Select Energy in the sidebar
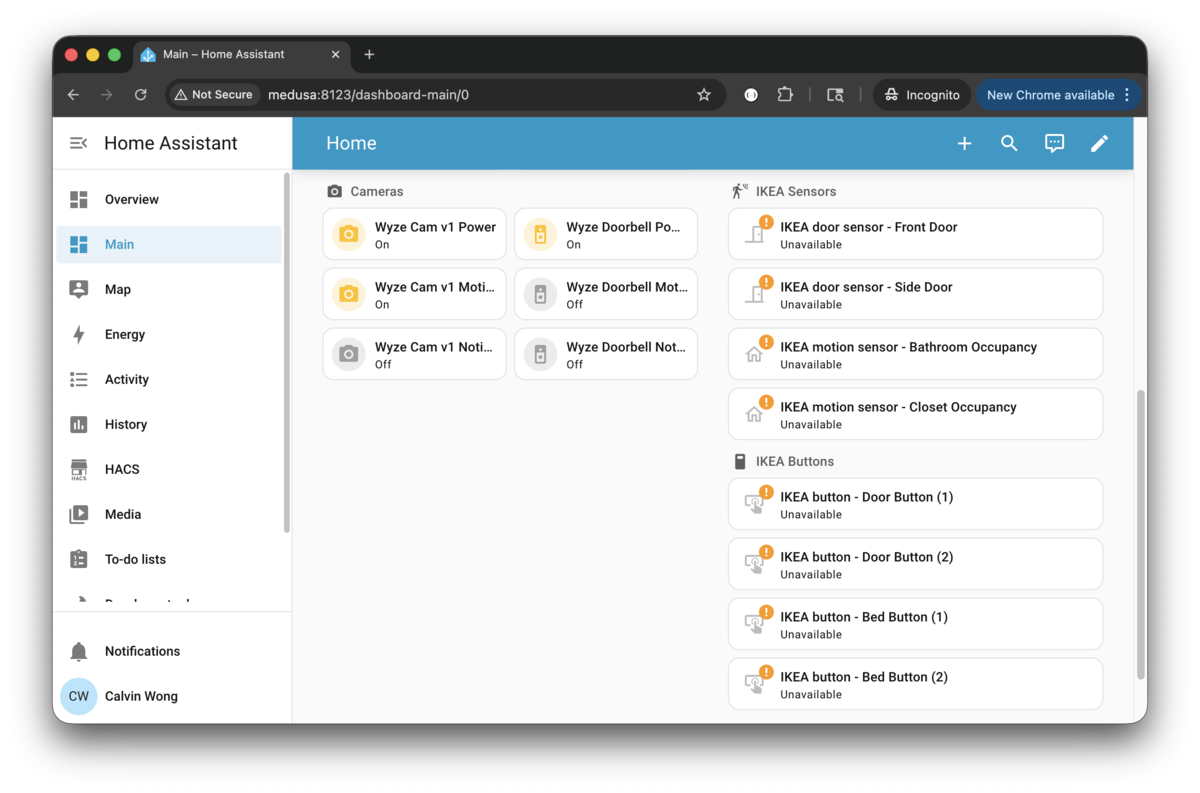1200x793 pixels. [125, 334]
